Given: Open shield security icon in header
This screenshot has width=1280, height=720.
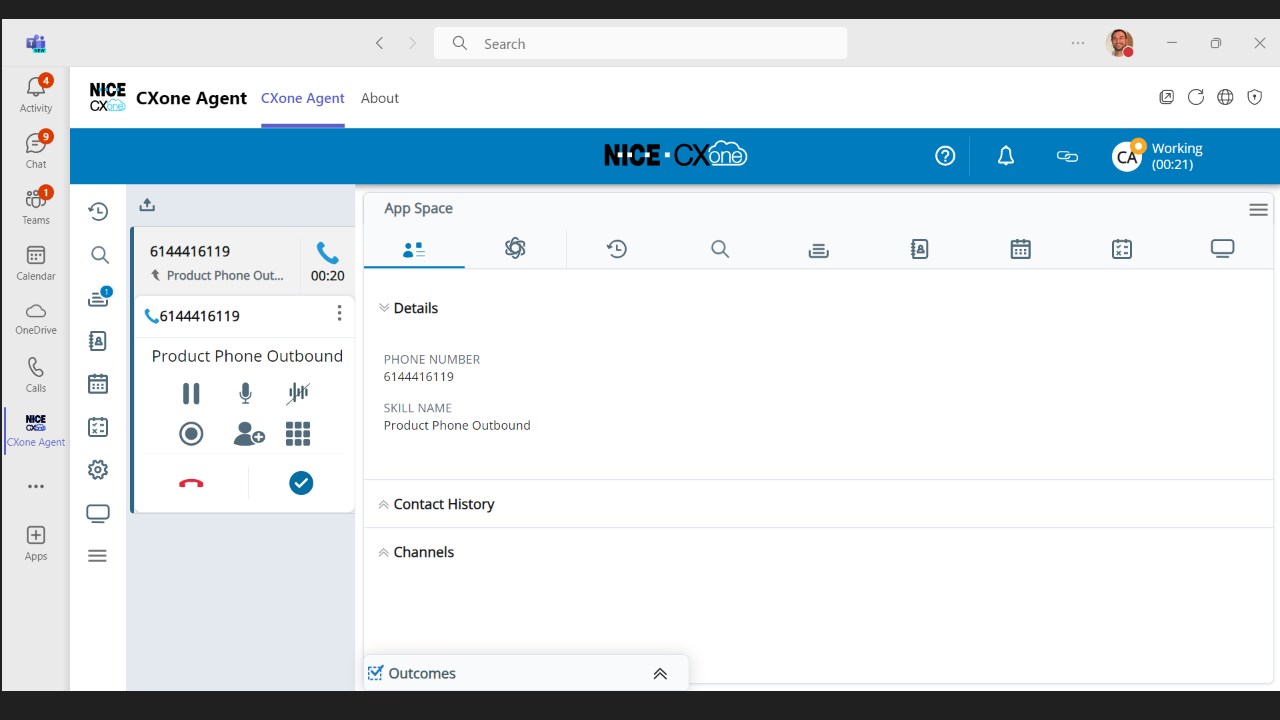Looking at the screenshot, I should 1254,97.
